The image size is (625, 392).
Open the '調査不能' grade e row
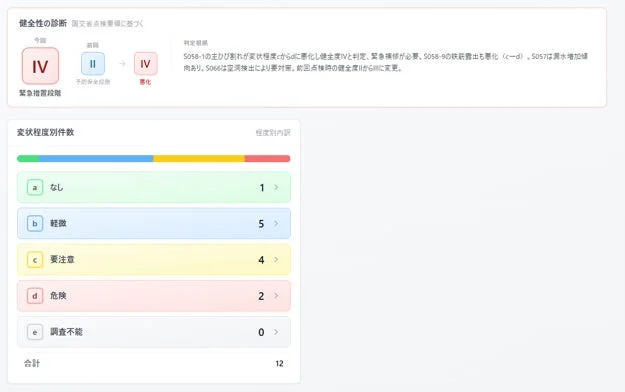coord(154,332)
